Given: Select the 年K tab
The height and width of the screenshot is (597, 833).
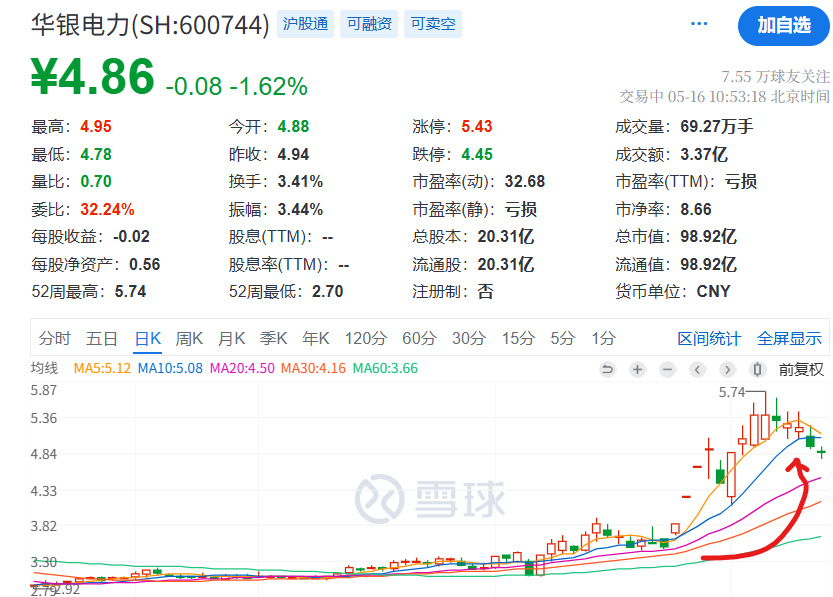Looking at the screenshot, I should 316,338.
